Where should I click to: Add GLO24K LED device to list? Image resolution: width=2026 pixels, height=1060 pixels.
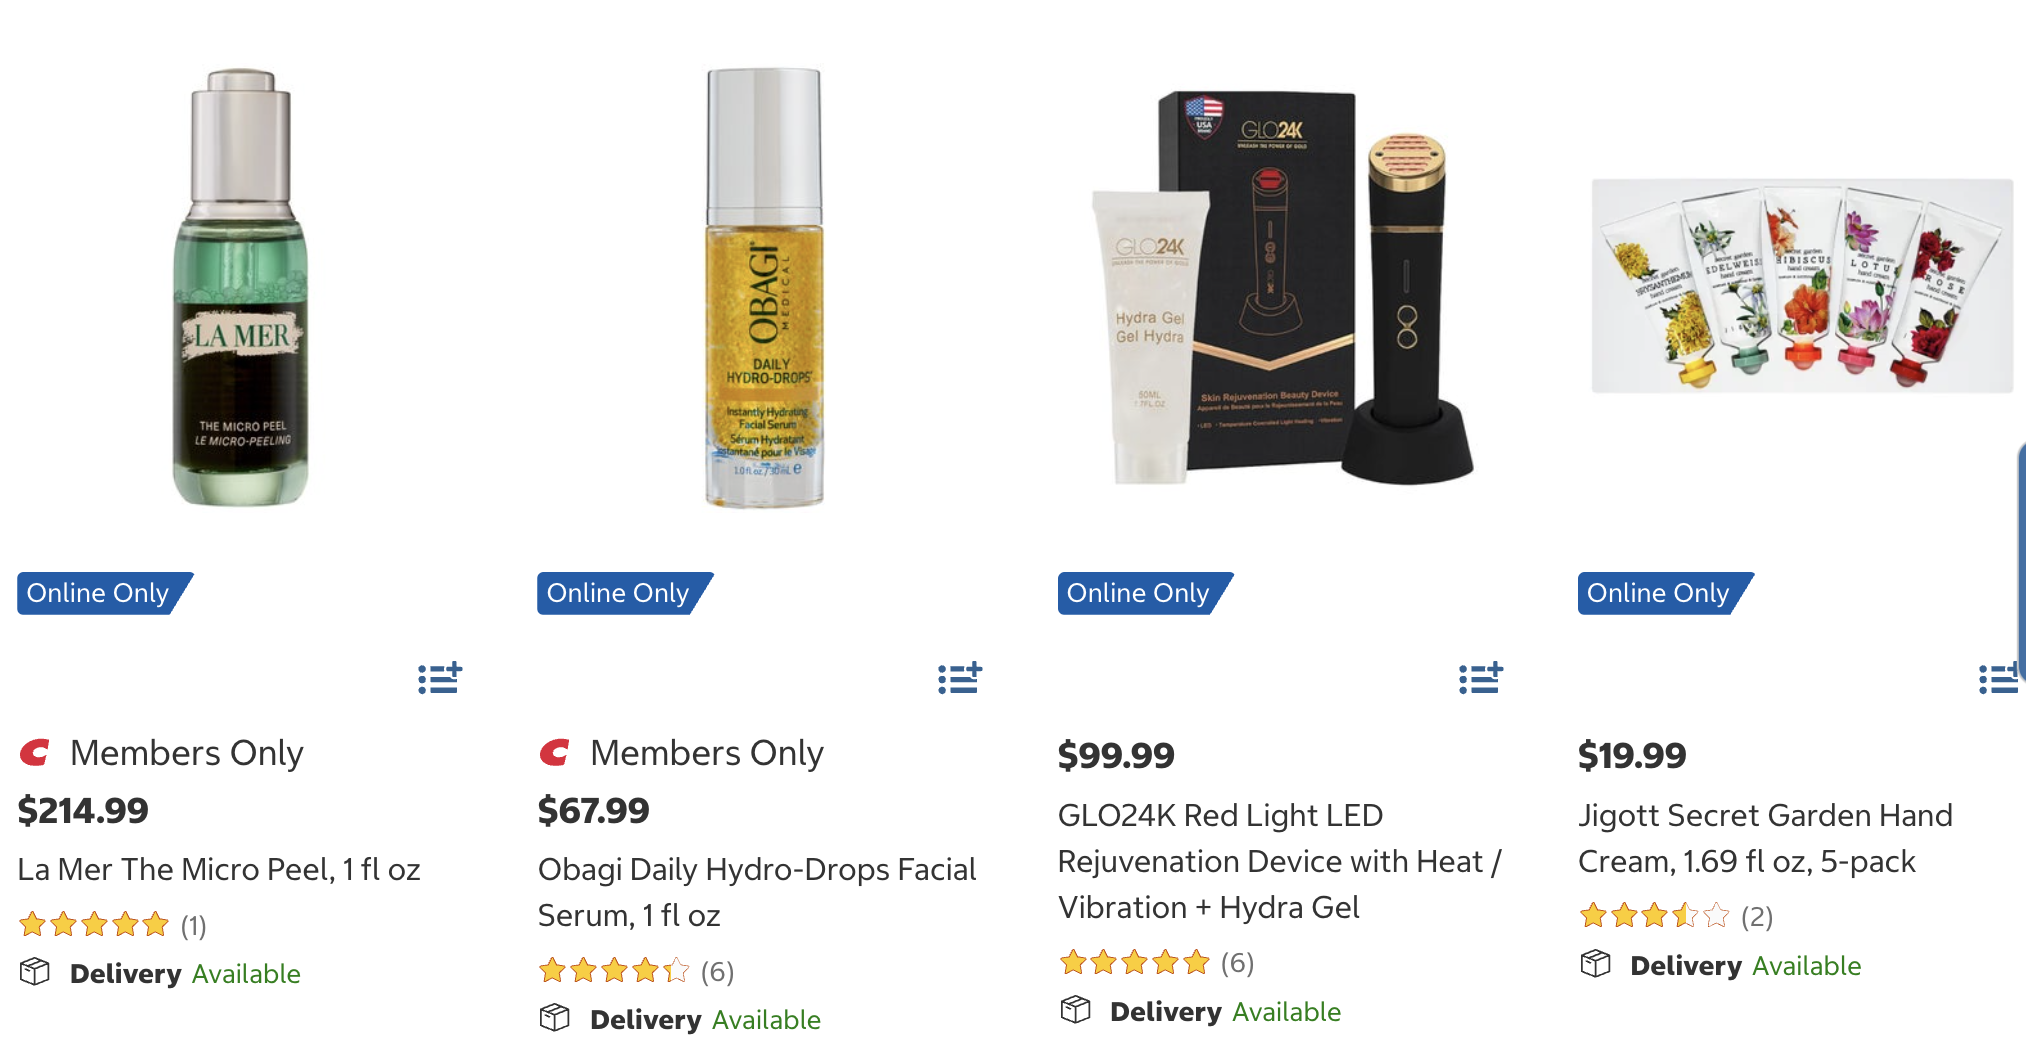[1481, 678]
